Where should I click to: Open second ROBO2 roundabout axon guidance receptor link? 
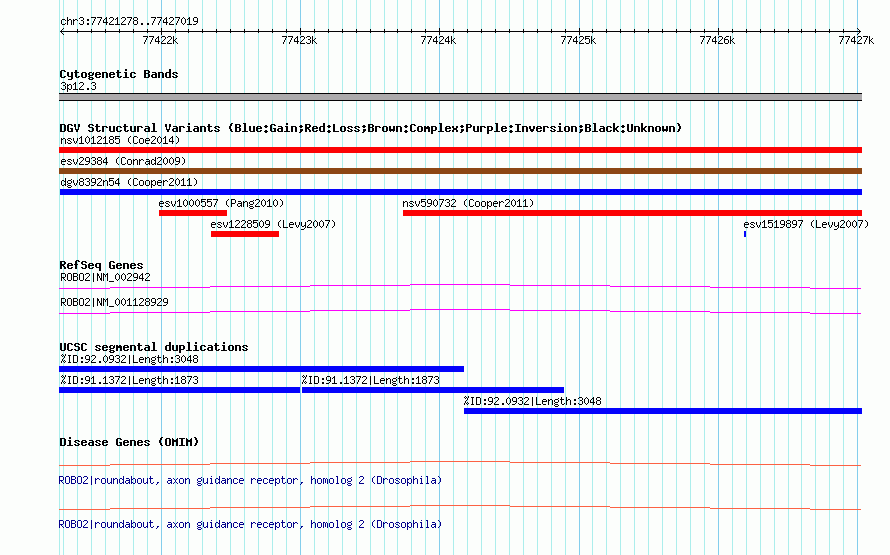pyautogui.click(x=250, y=524)
